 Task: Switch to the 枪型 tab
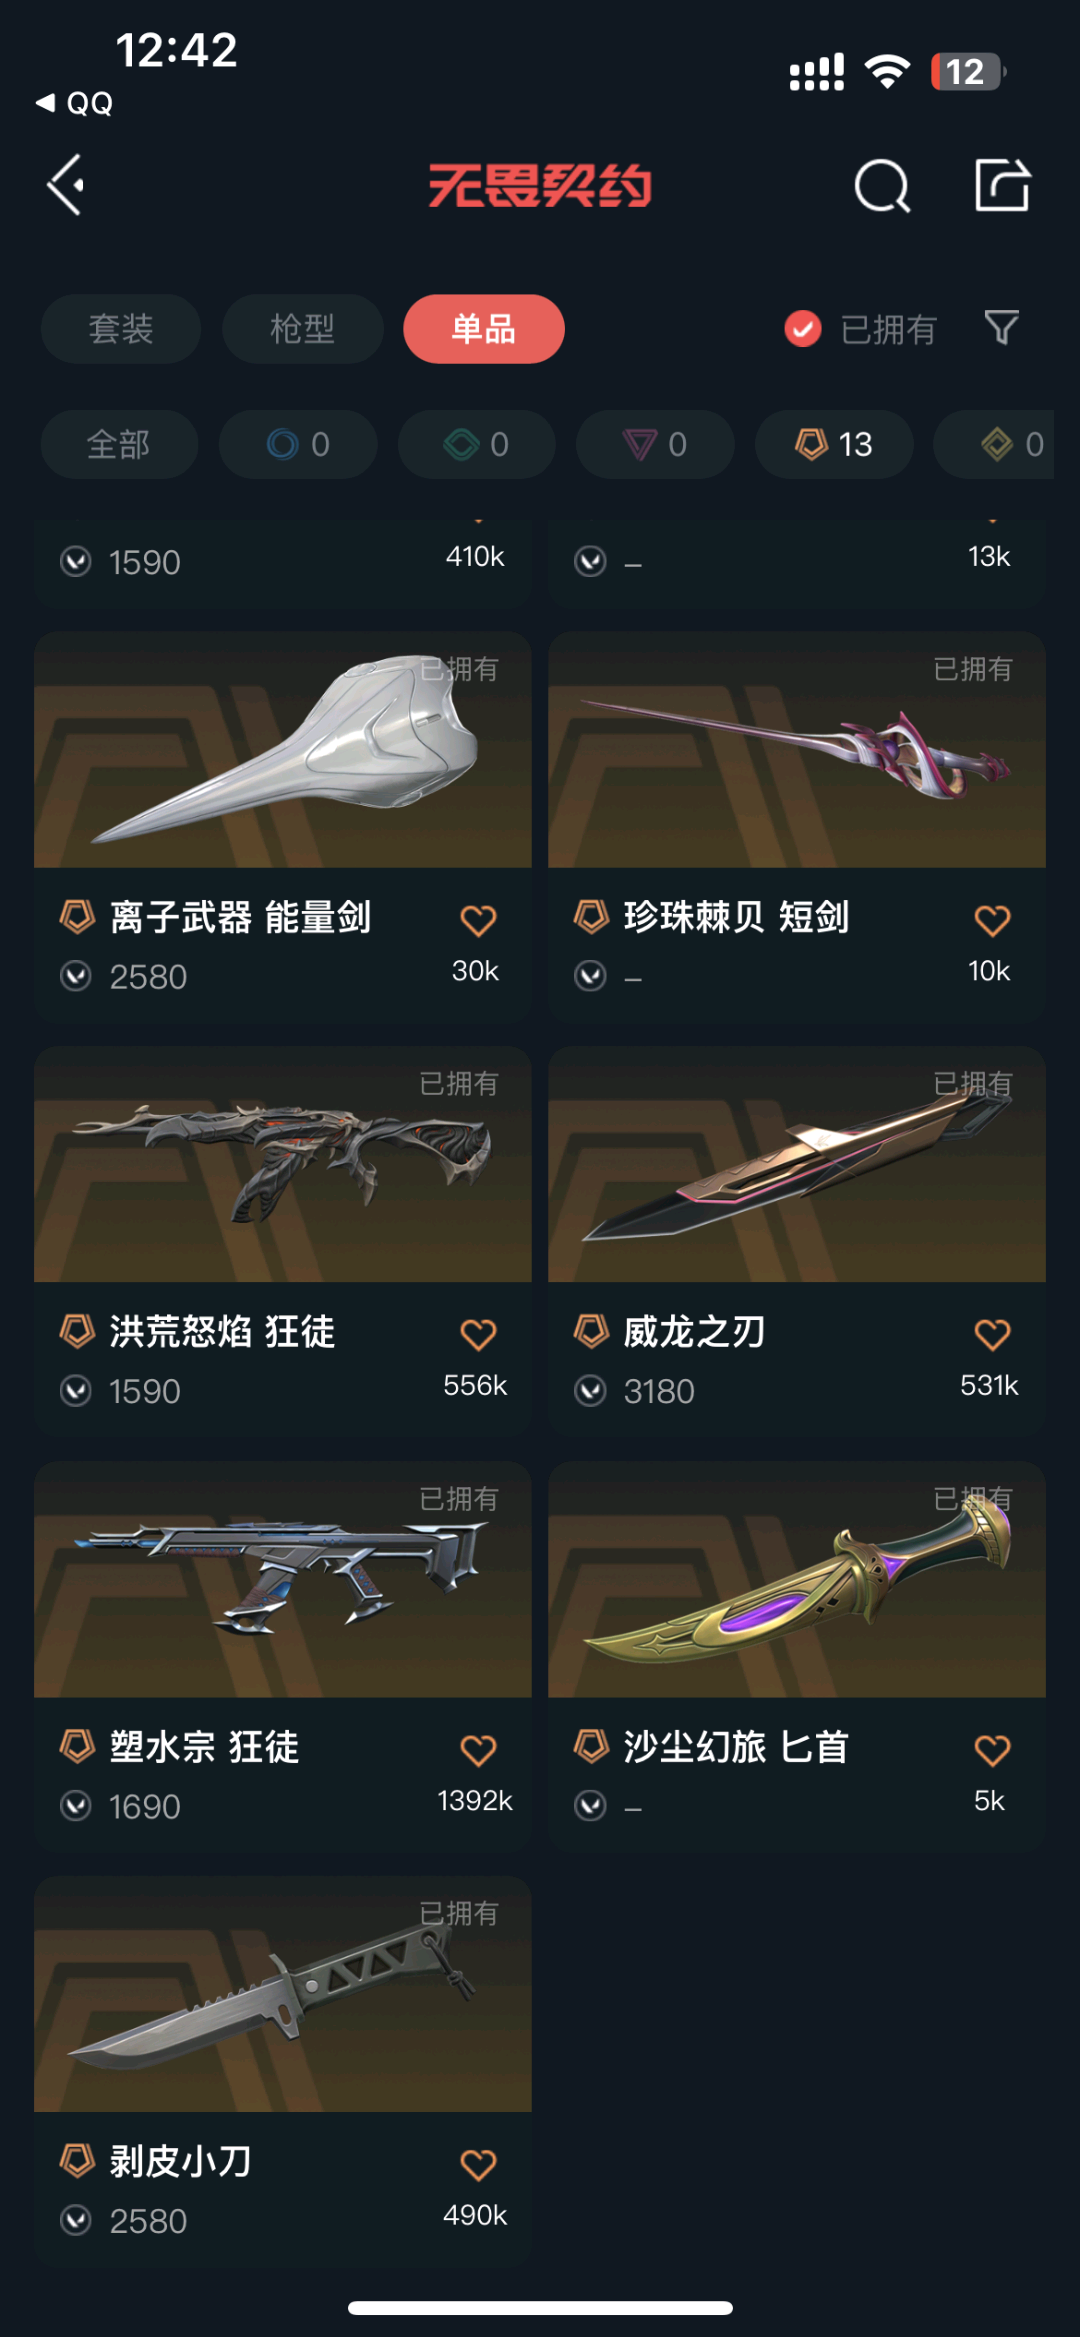(302, 329)
